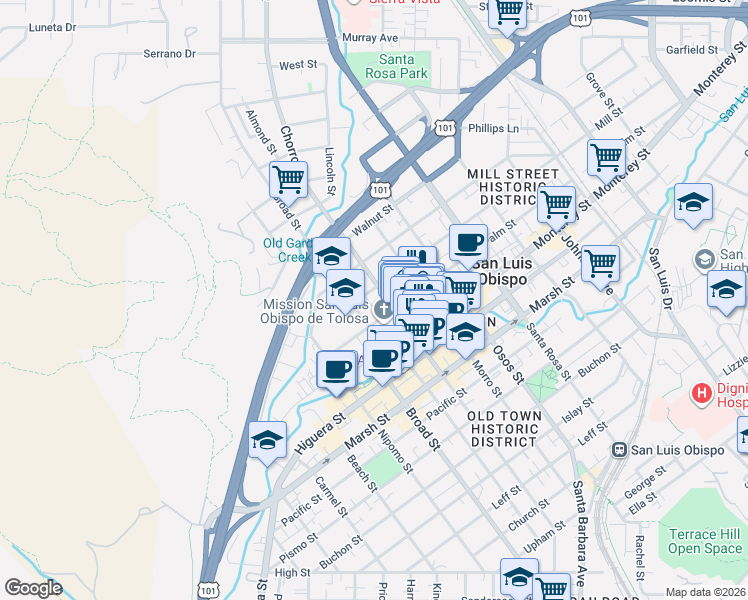
Task: Click the US 101 shield at bottom left
Action: pyautogui.click(x=208, y=590)
